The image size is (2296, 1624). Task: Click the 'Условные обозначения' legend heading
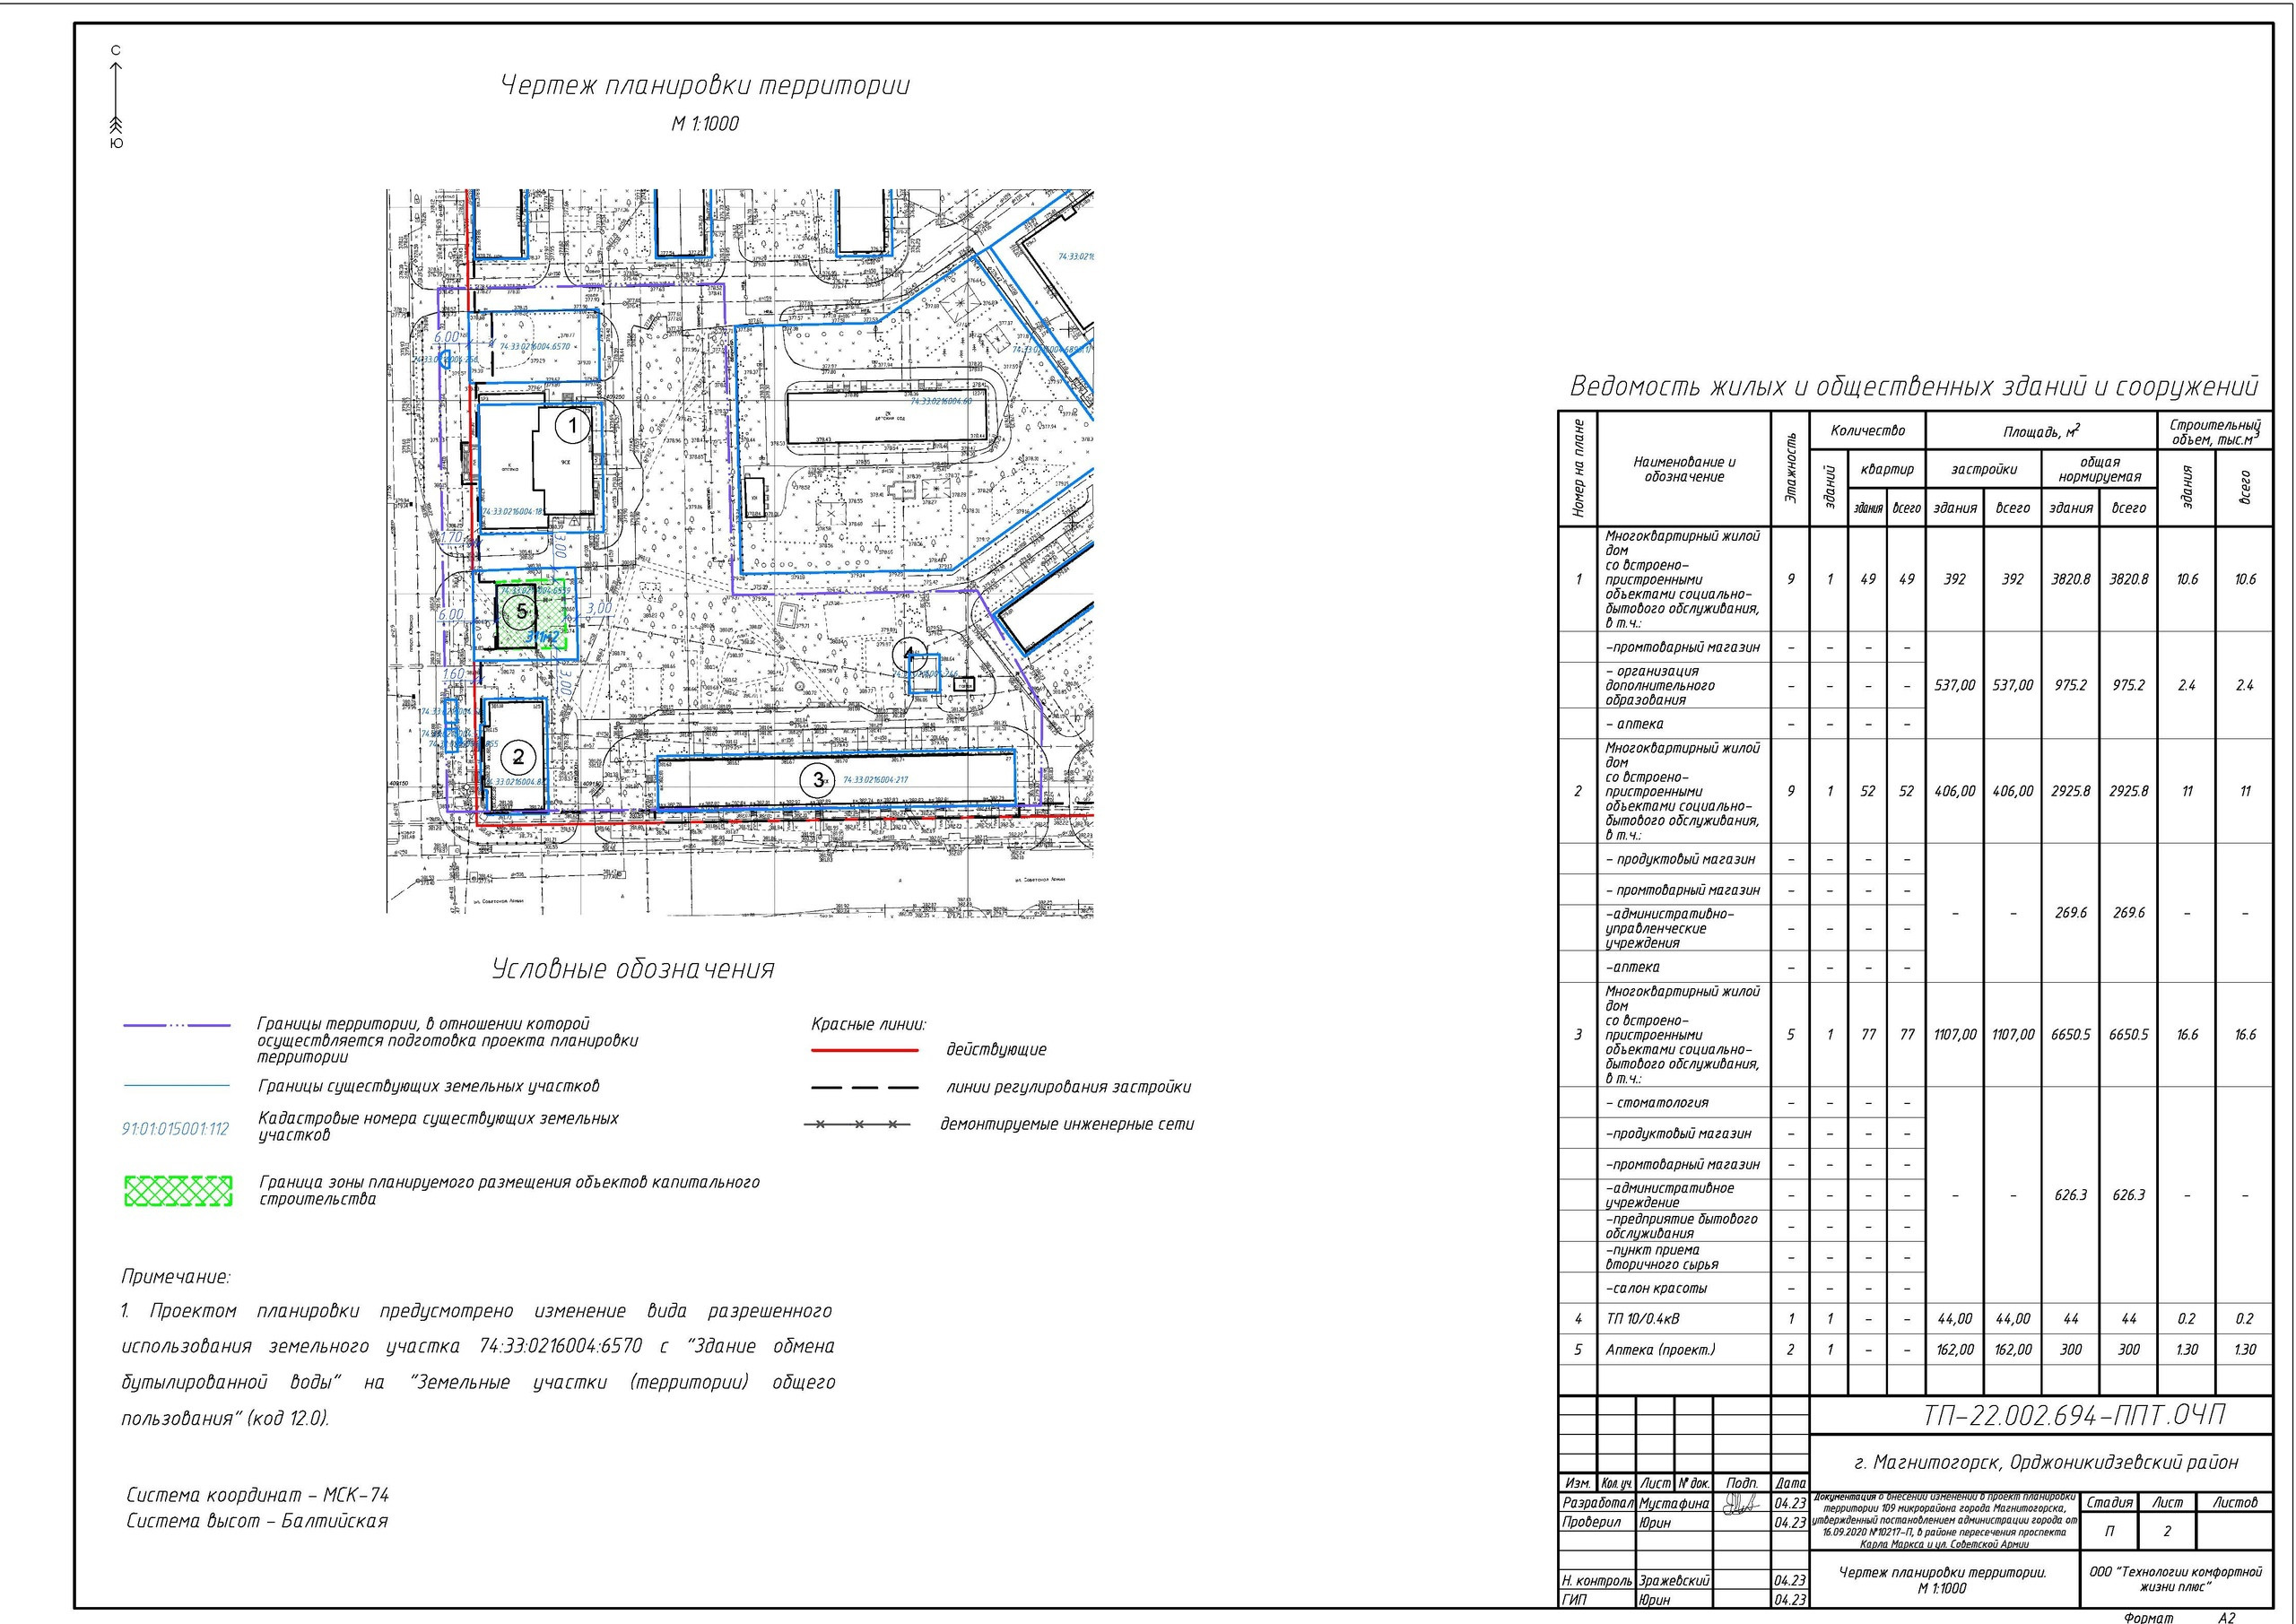[633, 969]
